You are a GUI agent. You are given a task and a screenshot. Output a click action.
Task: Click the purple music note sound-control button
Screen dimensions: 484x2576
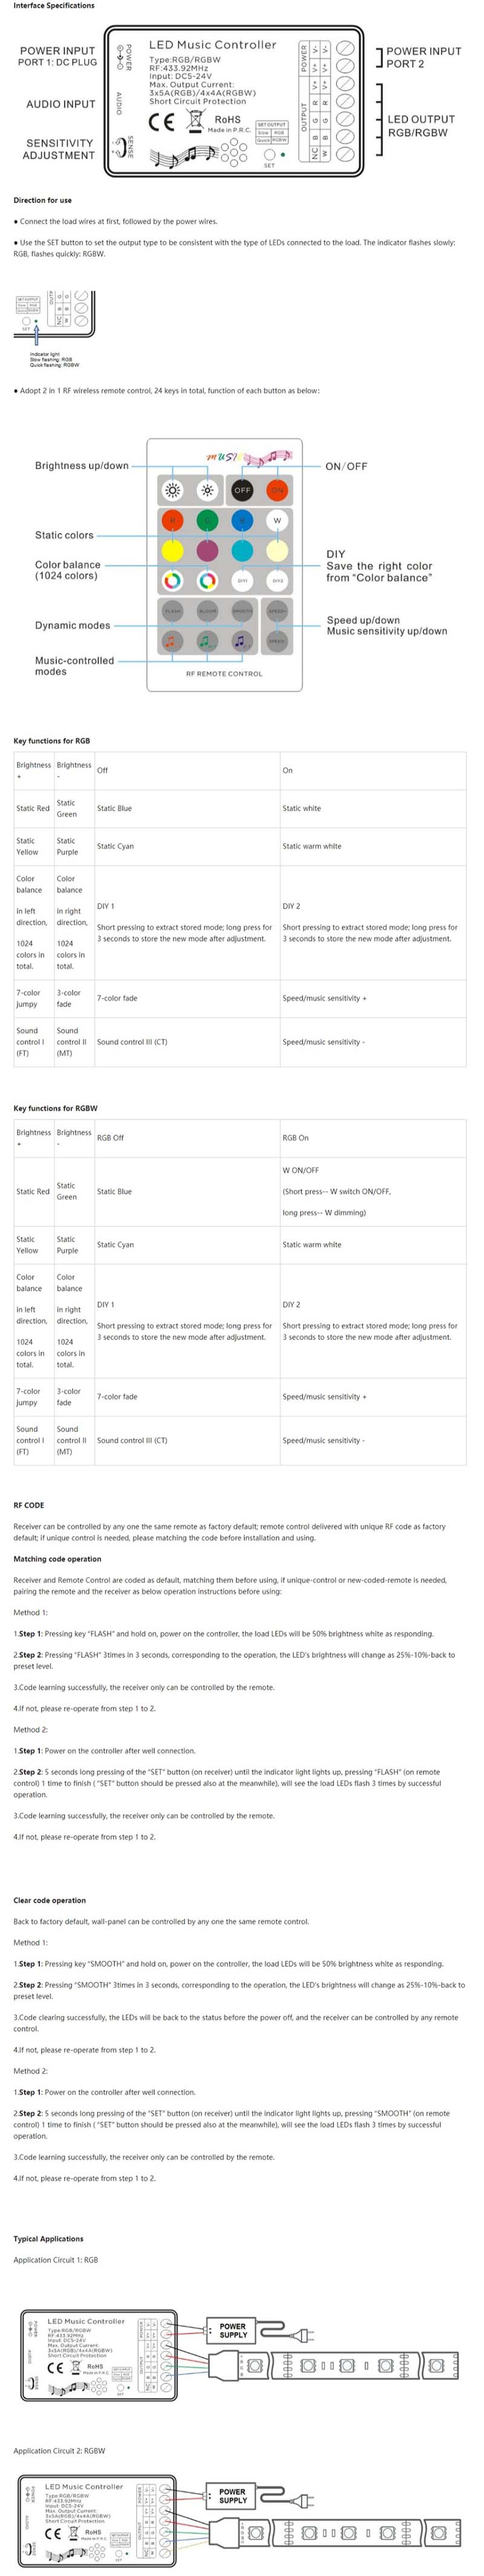(x=242, y=641)
